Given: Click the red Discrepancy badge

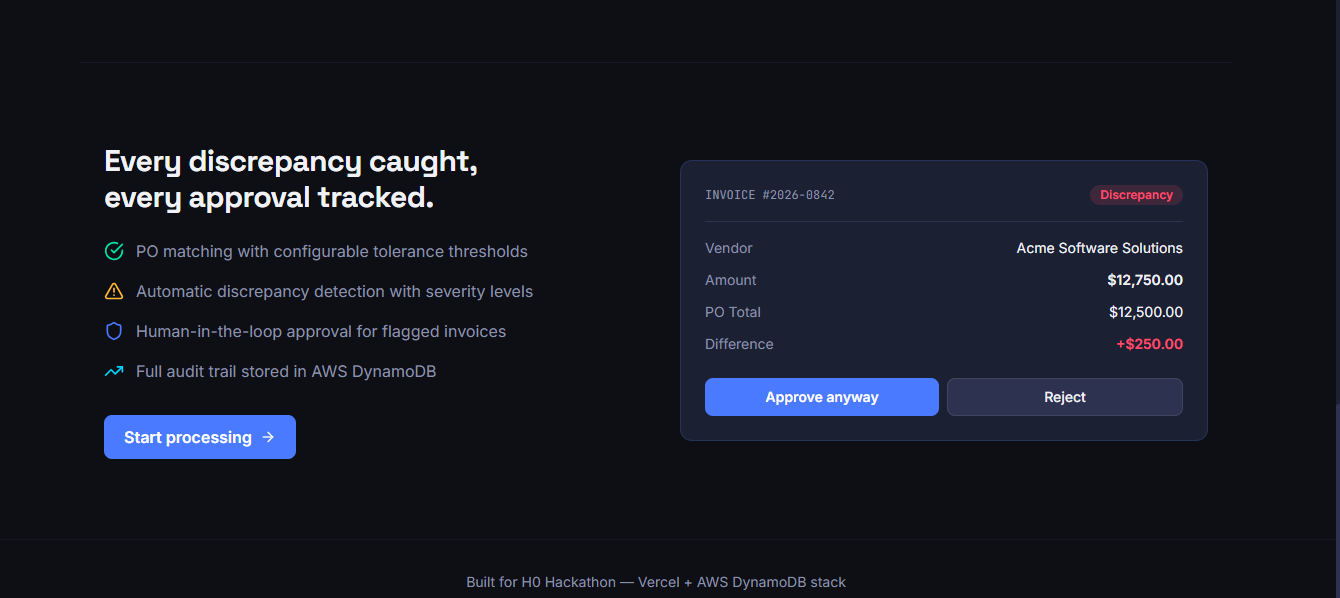Looking at the screenshot, I should point(1136,195).
